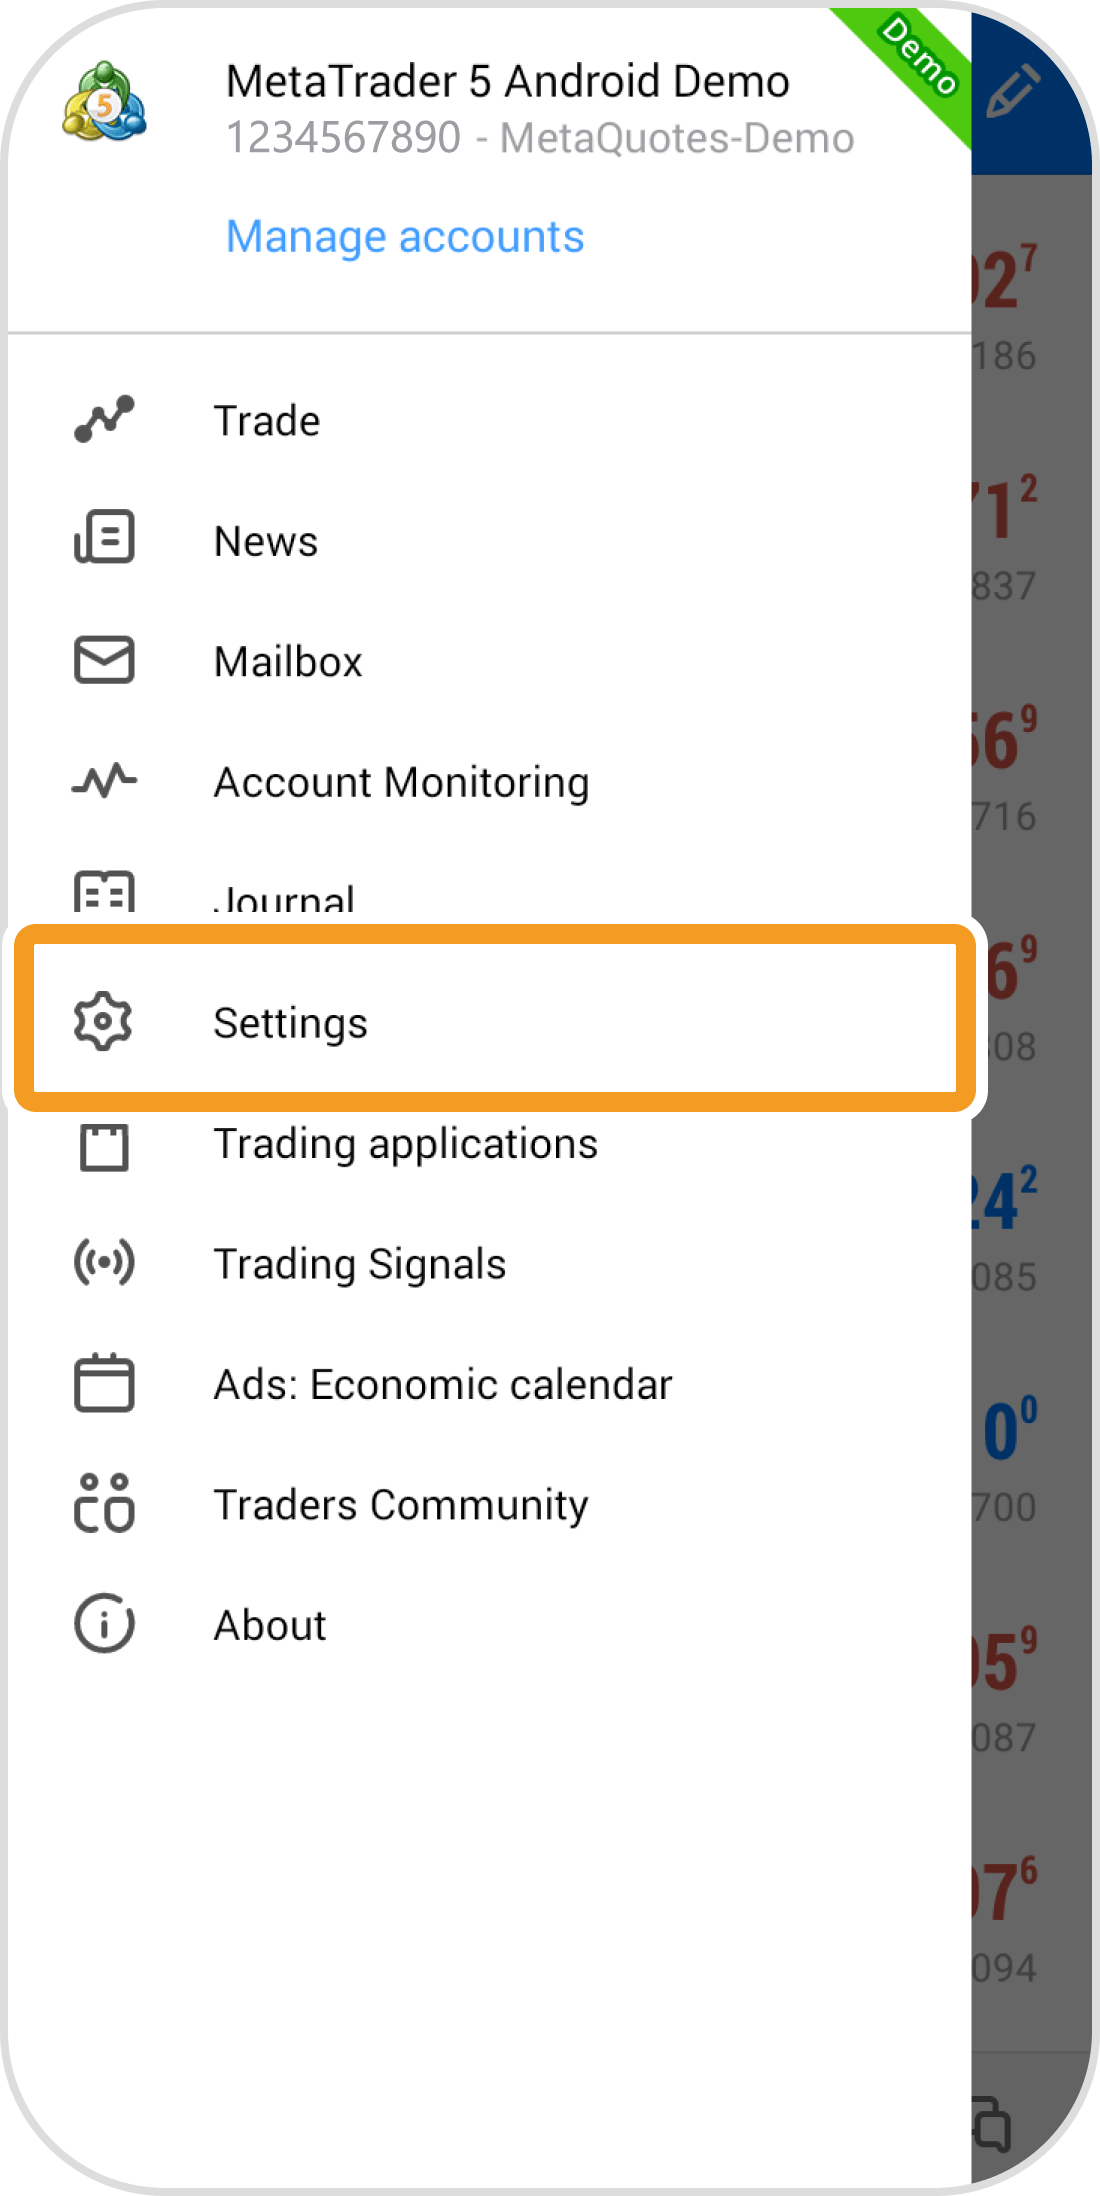1100x2196 pixels.
Task: Open the Trading applications bag icon
Action: coord(104,1146)
